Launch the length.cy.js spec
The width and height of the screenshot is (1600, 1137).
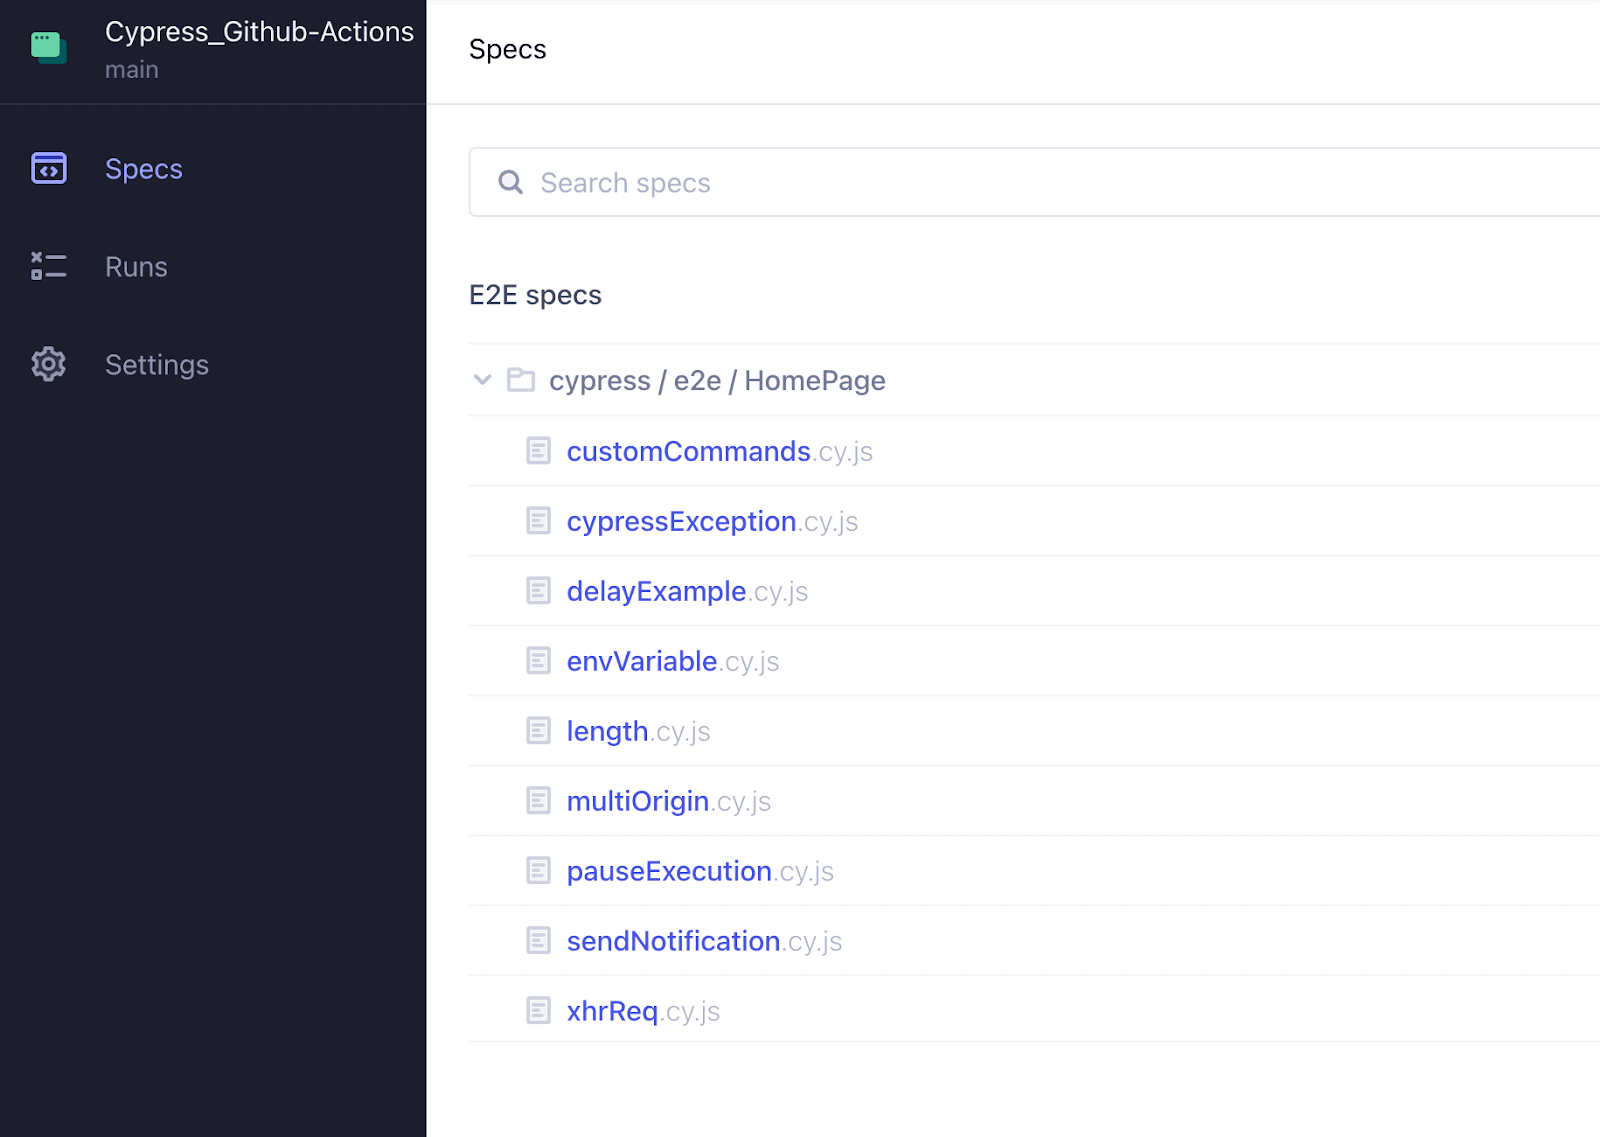click(638, 732)
